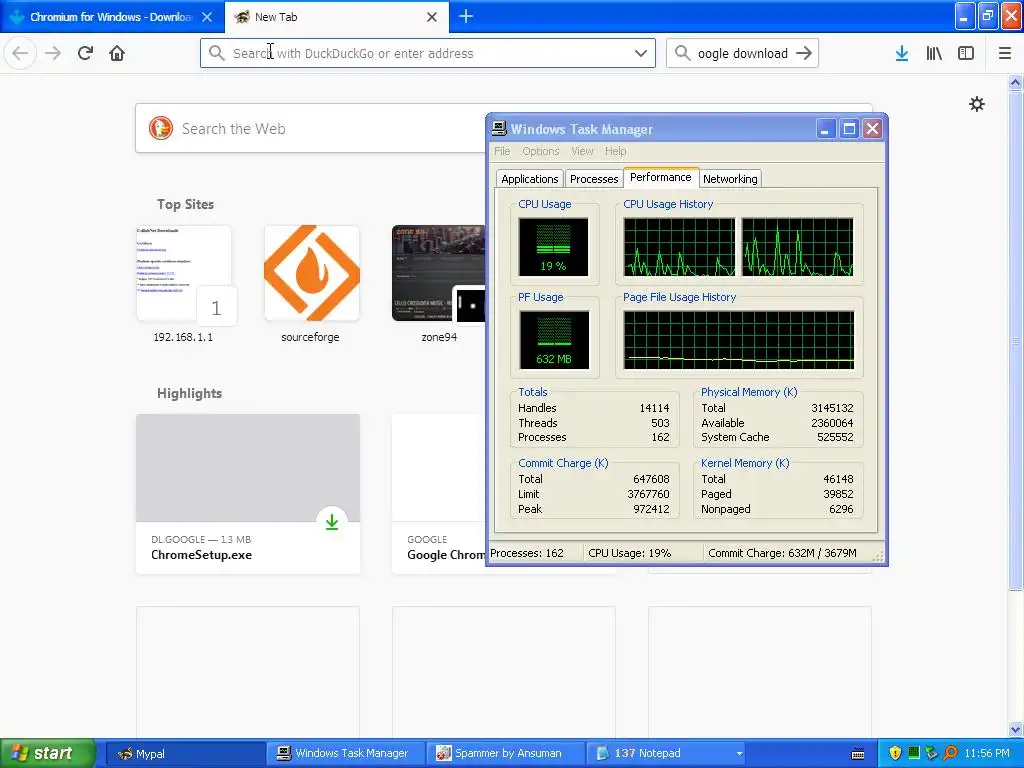Image resolution: width=1024 pixels, height=768 pixels.
Task: Open New Tab preferences gear icon
Action: [976, 104]
